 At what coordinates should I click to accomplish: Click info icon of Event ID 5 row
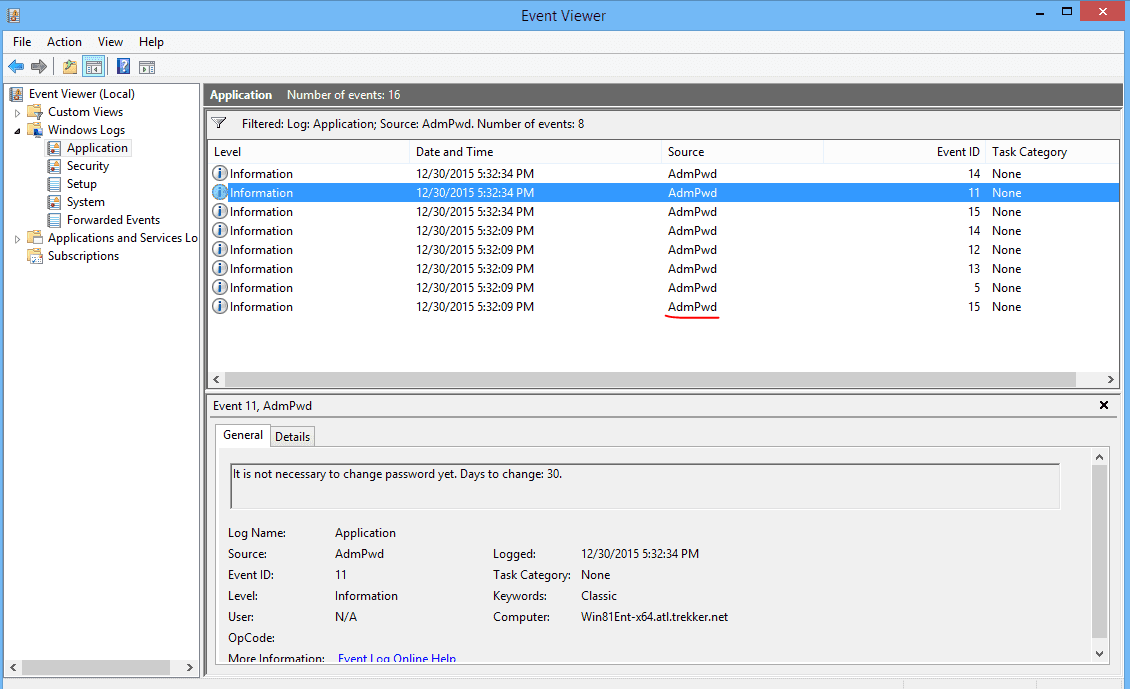pyautogui.click(x=220, y=287)
